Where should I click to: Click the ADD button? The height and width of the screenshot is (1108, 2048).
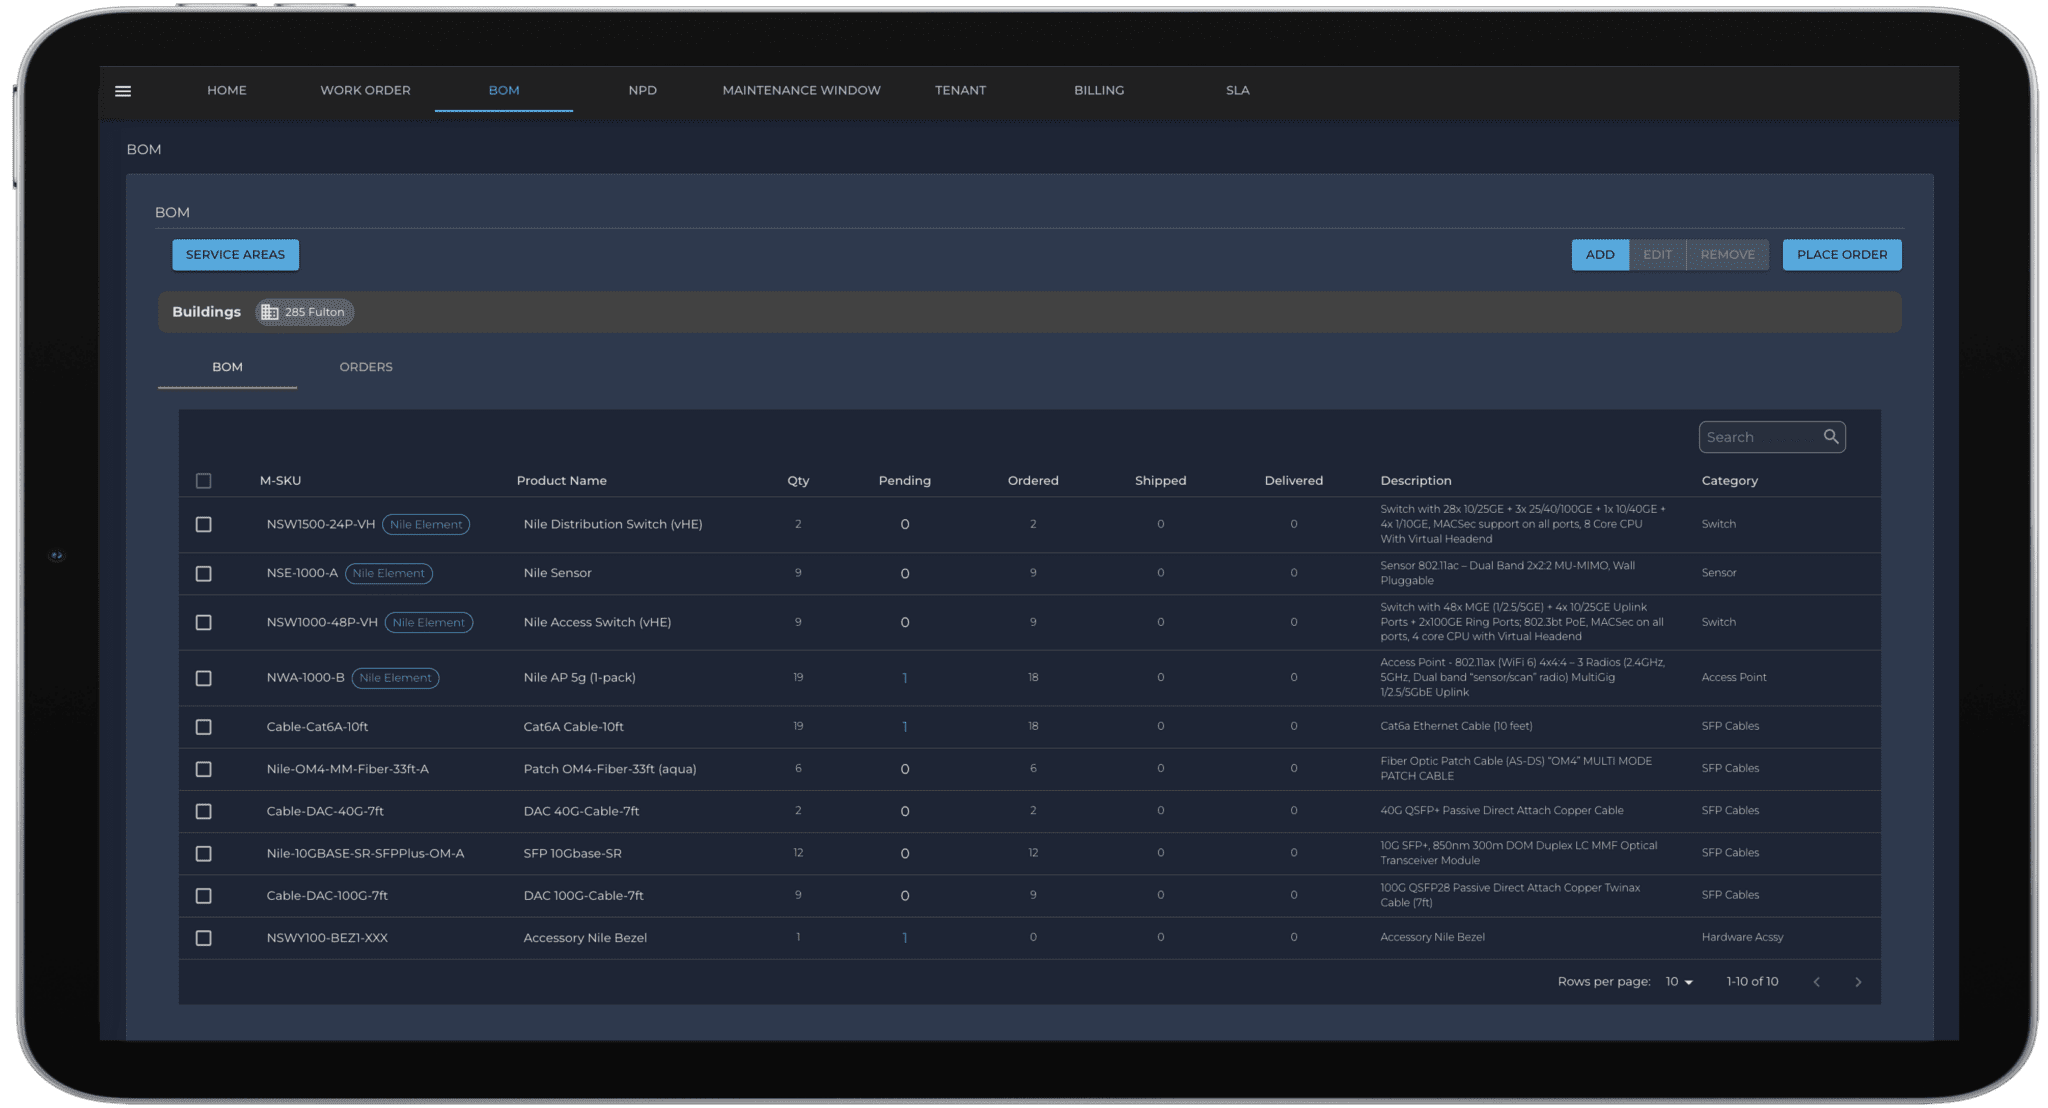coord(1600,254)
